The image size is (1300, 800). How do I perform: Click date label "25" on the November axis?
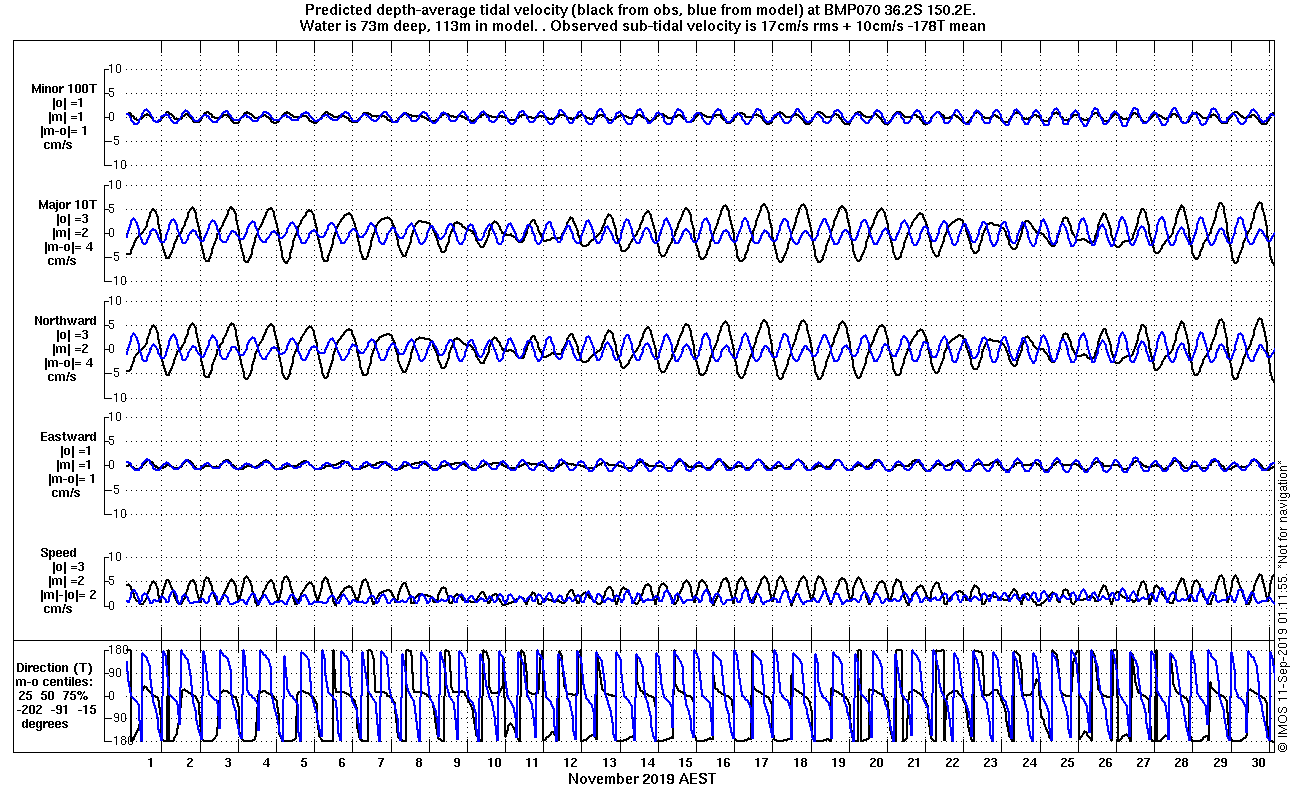click(1067, 763)
